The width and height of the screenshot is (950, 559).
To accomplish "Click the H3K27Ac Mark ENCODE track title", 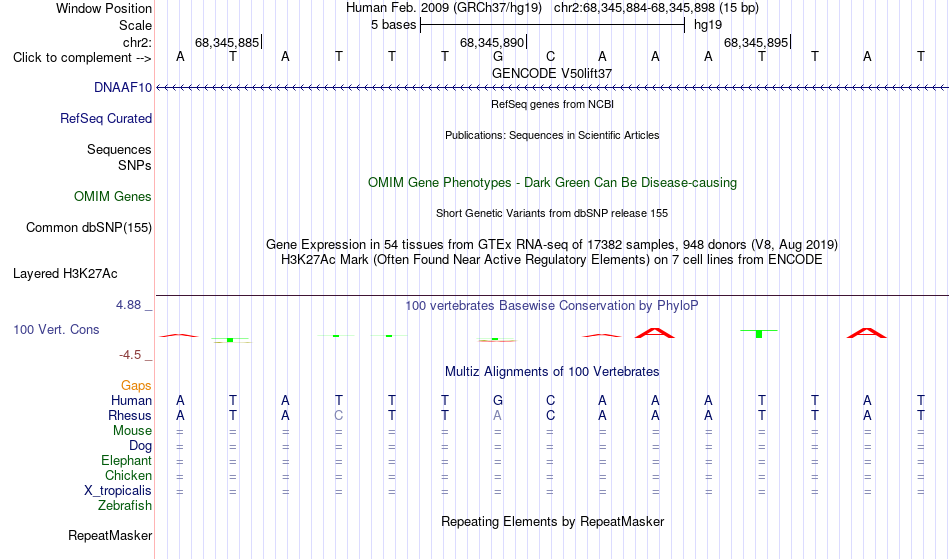I will click(x=552, y=260).
